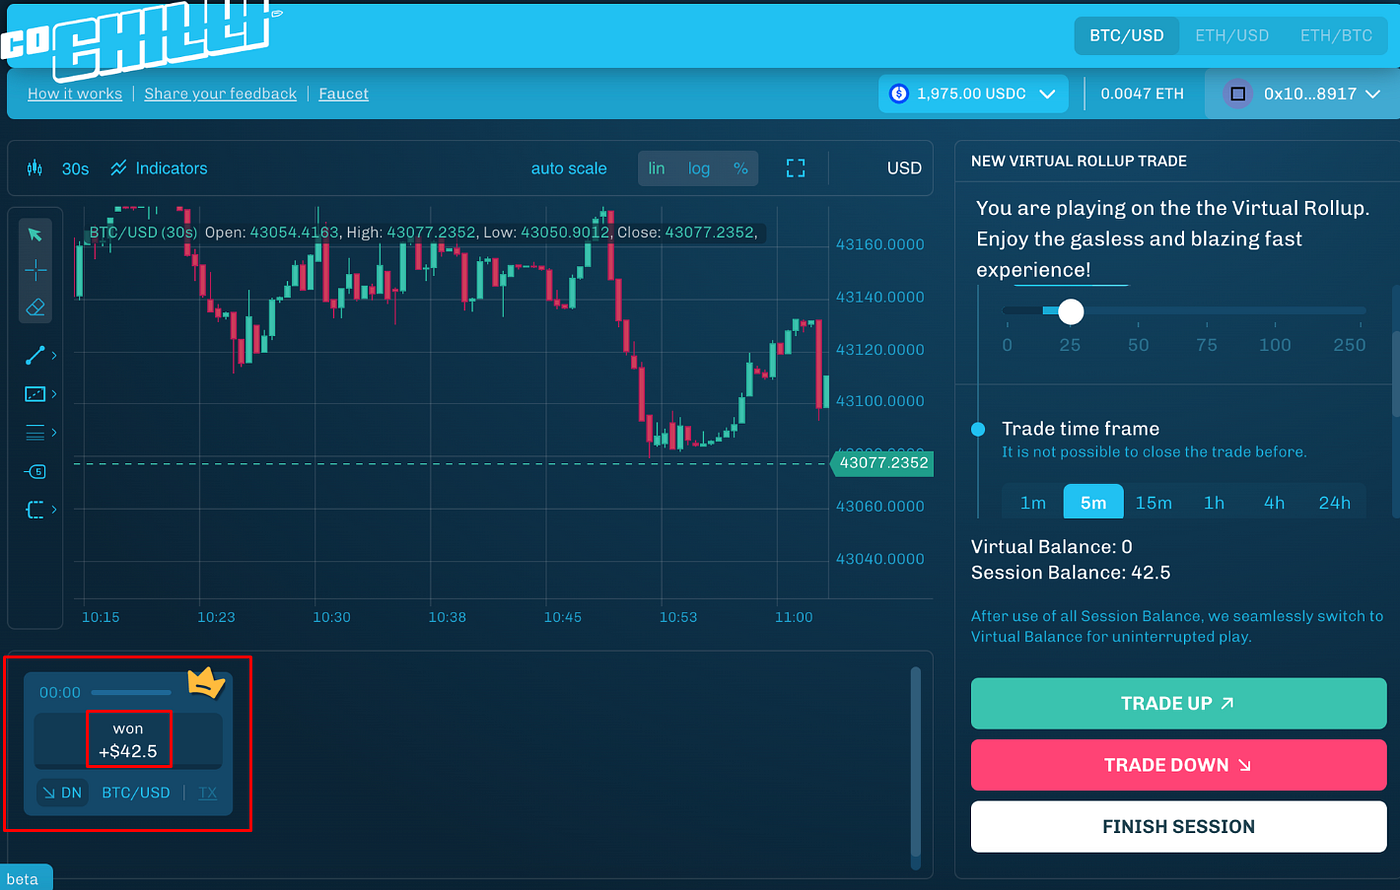Enable auto scale on chart
The height and width of the screenshot is (890, 1400).
tap(568, 168)
